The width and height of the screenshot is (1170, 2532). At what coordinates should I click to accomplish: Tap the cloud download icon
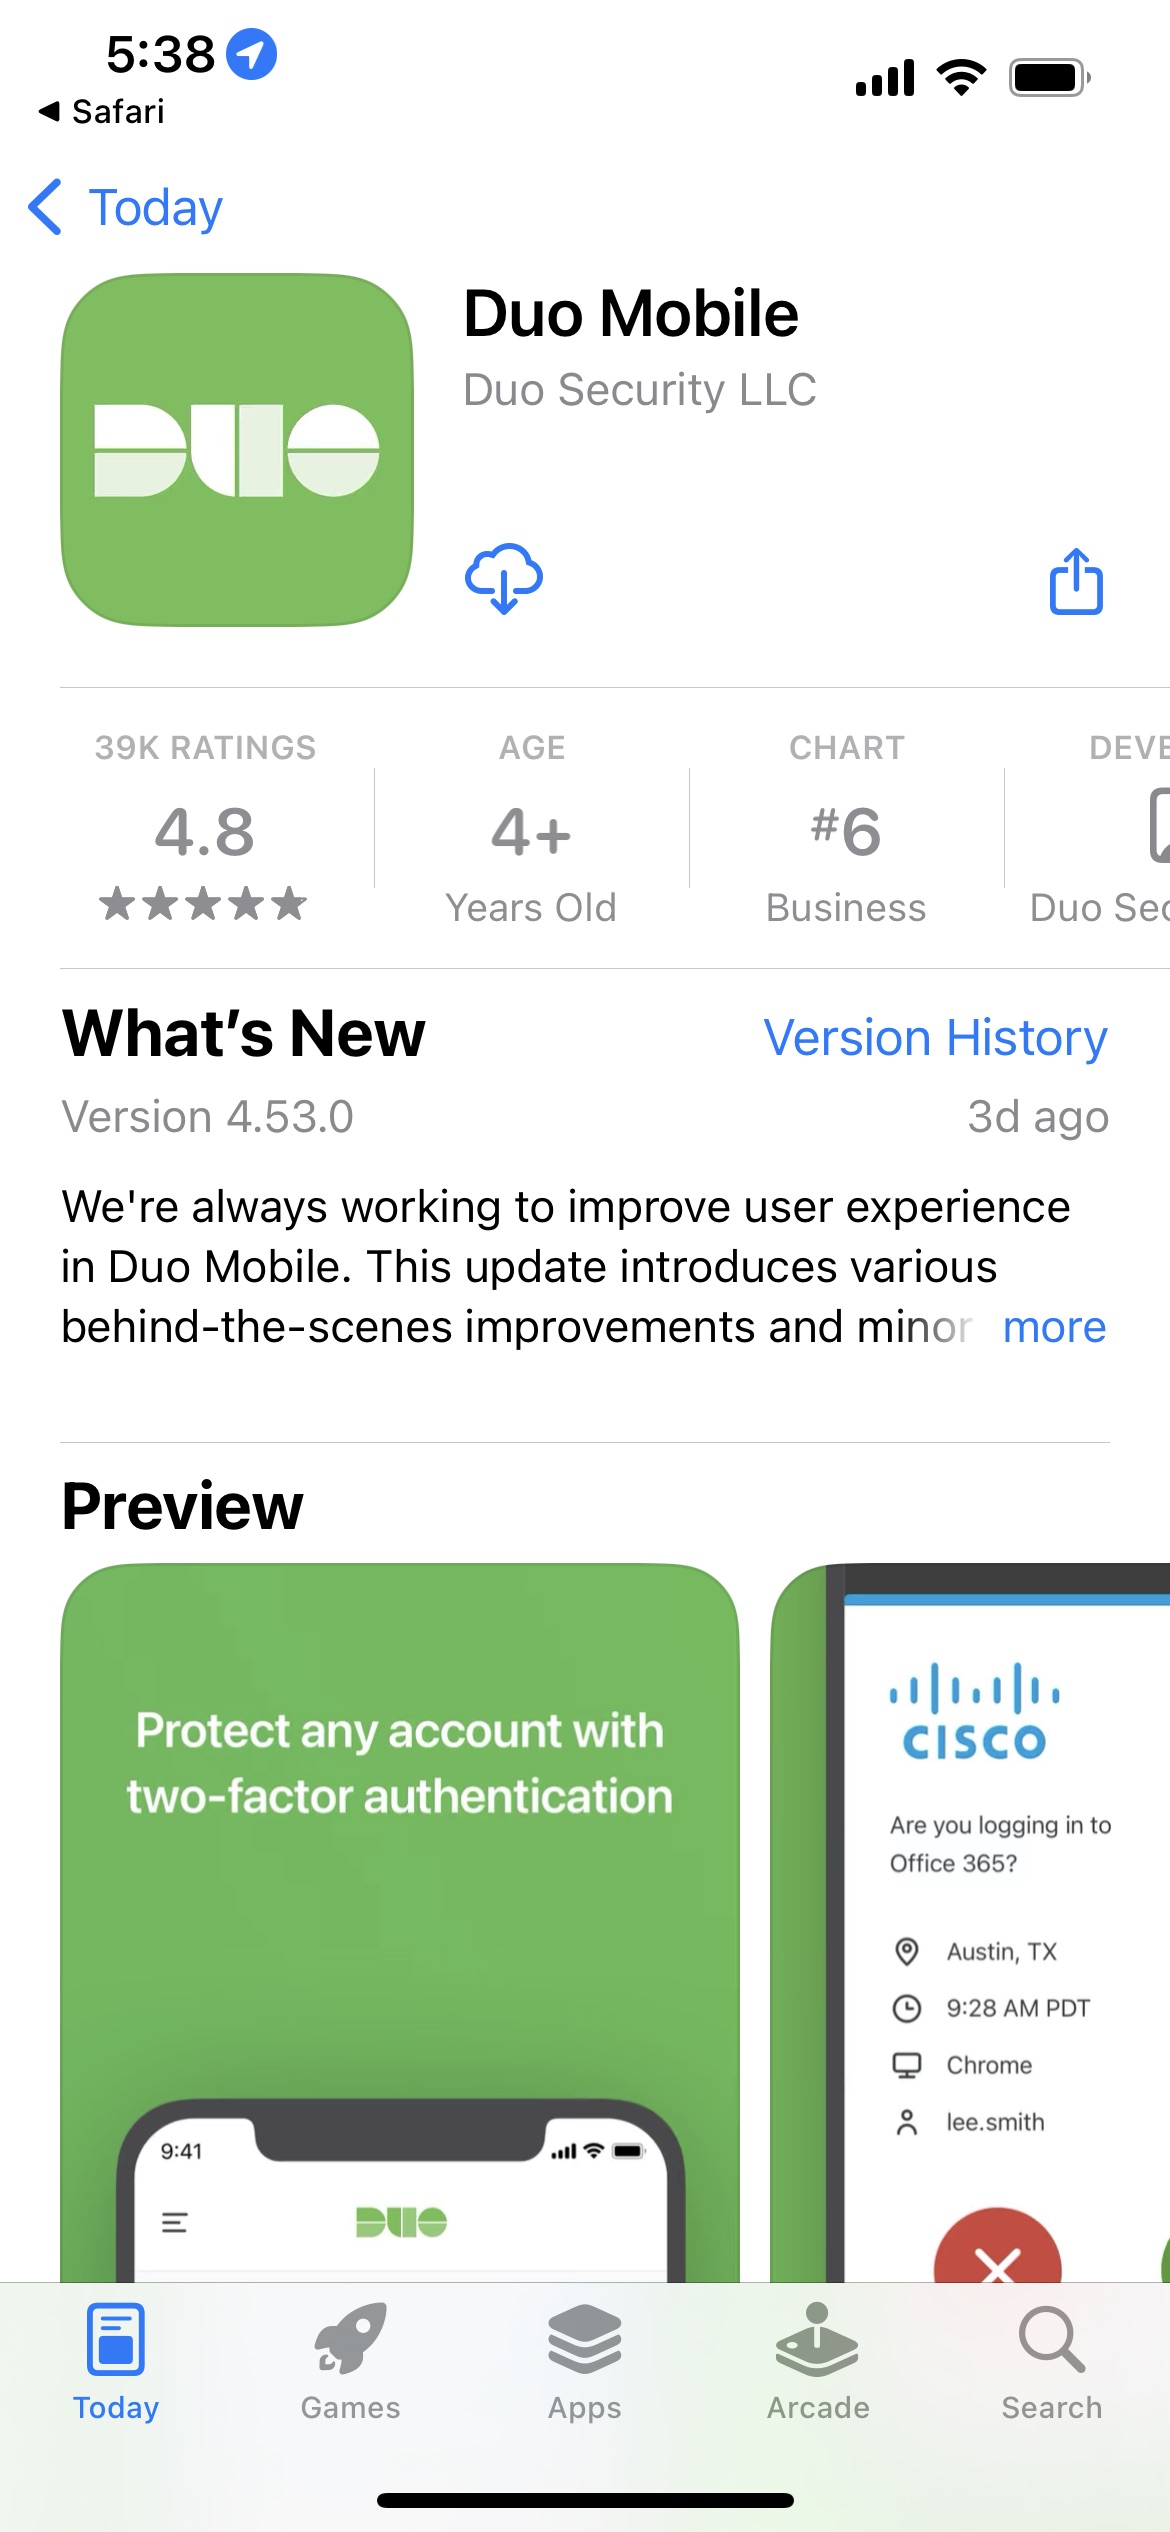pyautogui.click(x=504, y=578)
